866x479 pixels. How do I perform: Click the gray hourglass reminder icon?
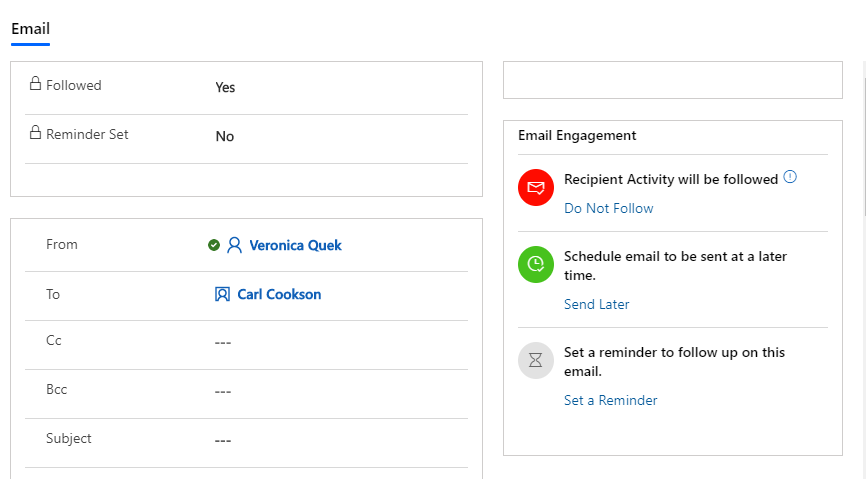(536, 360)
